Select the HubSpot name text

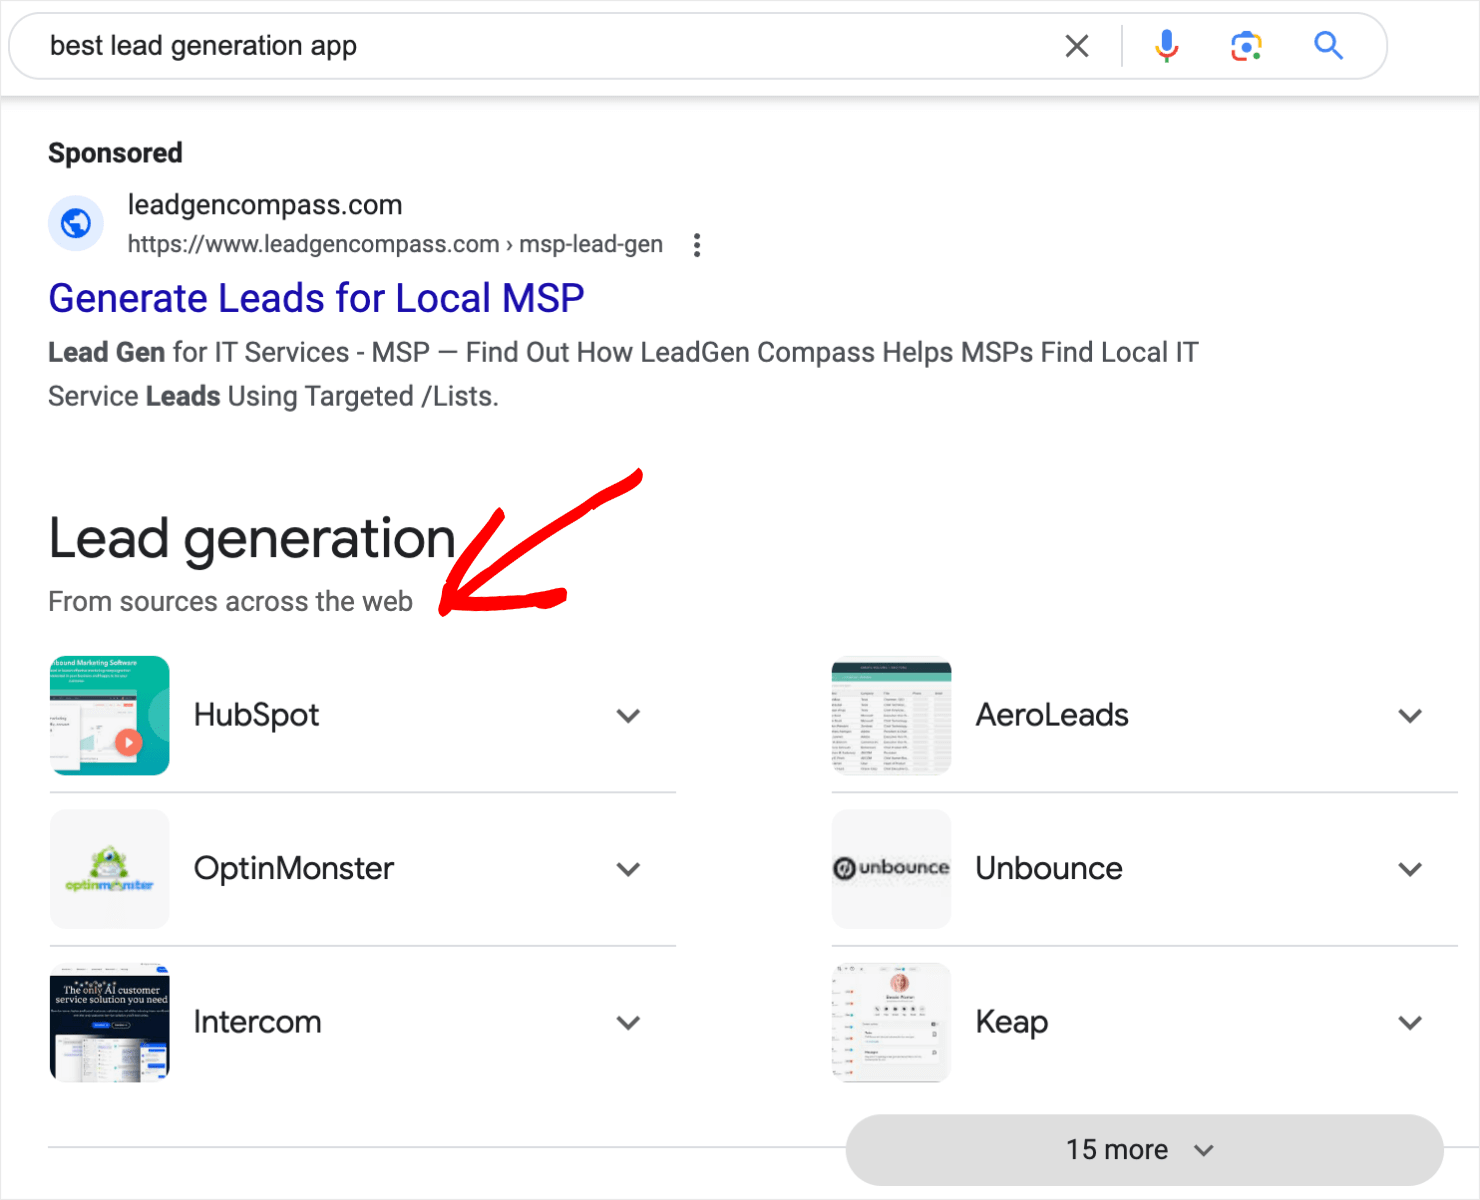pos(256,716)
